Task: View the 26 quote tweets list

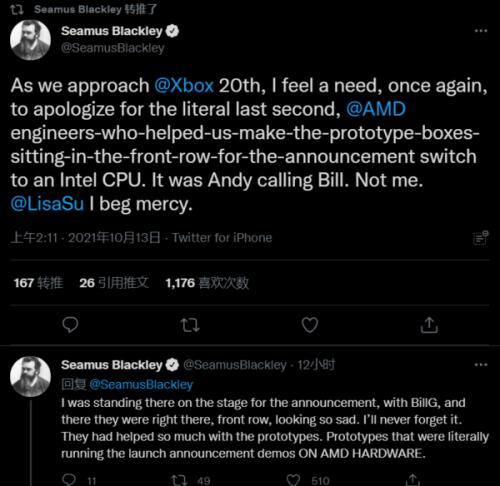Action: click(114, 283)
